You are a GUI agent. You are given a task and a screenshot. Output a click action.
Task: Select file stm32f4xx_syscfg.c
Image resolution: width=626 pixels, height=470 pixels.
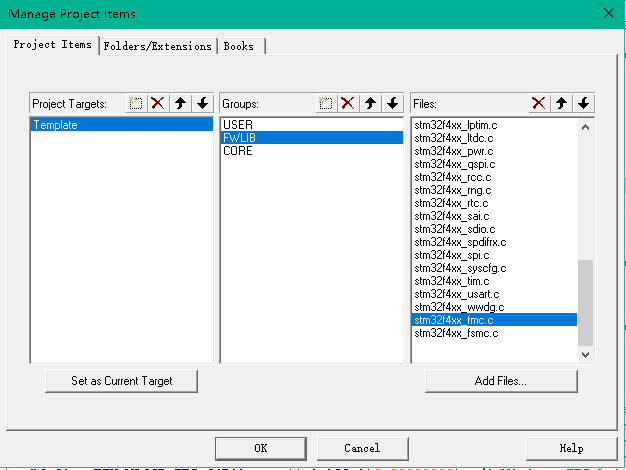click(494, 268)
